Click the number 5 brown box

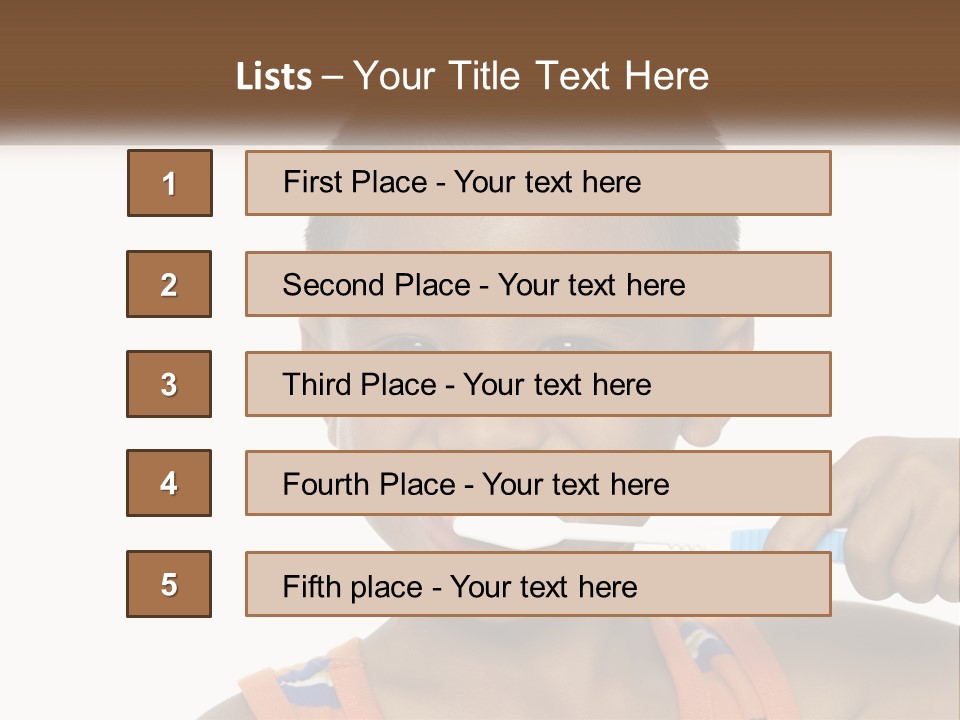169,584
